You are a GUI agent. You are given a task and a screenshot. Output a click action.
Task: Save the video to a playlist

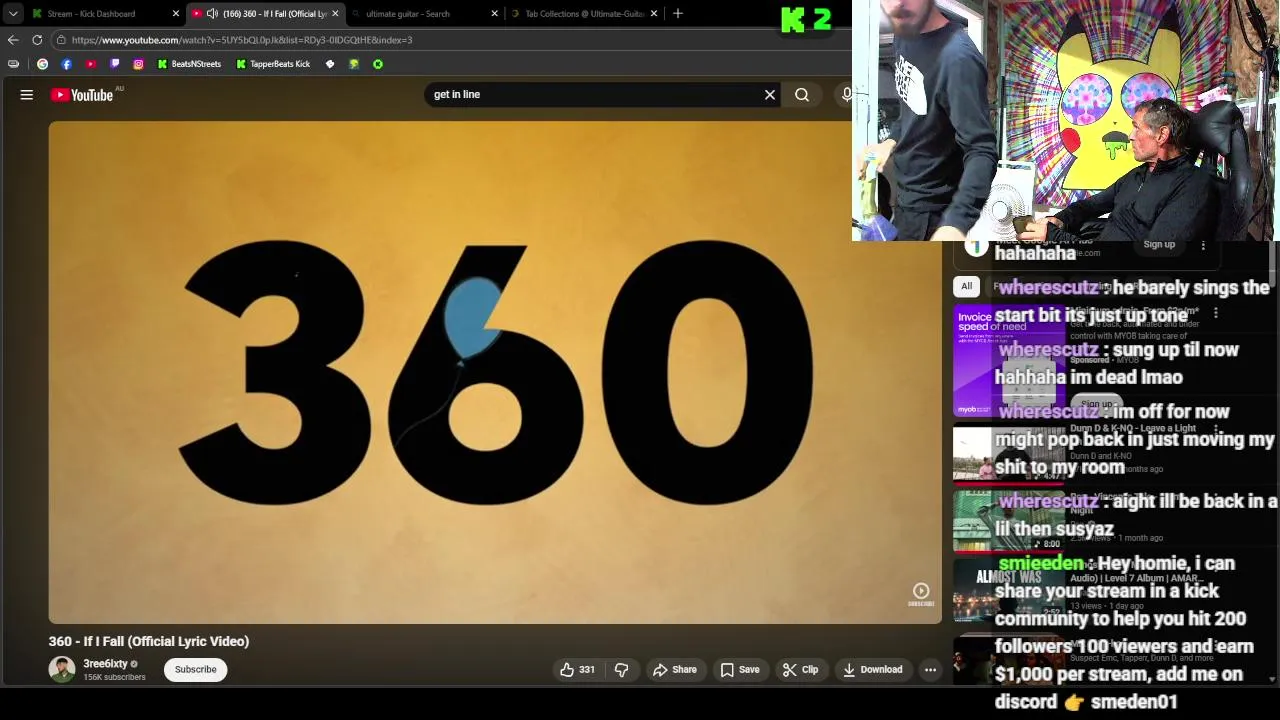click(x=740, y=670)
